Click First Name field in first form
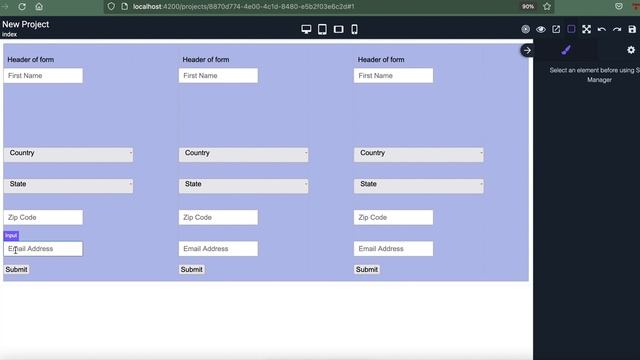640x360 pixels. [x=43, y=76]
